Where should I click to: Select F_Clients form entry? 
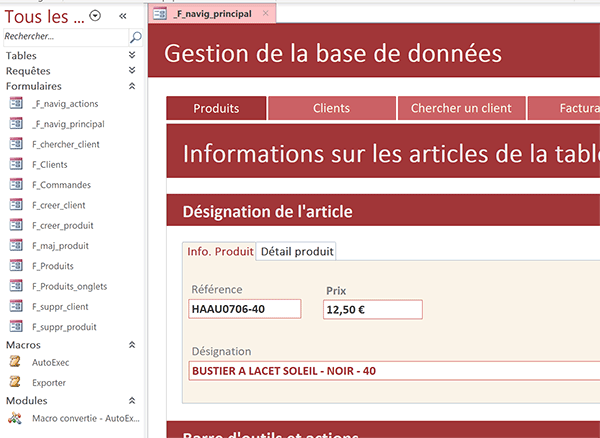[50, 164]
